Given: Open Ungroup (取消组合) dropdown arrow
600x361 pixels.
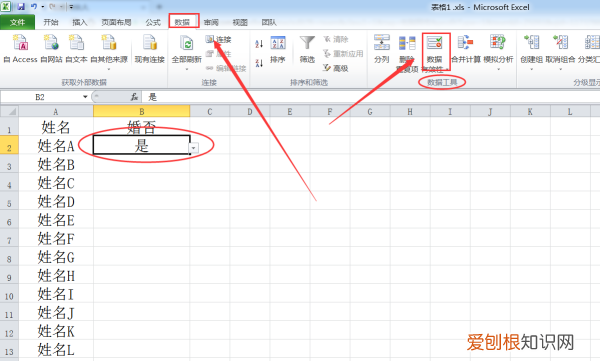Looking at the screenshot, I should coord(561,69).
